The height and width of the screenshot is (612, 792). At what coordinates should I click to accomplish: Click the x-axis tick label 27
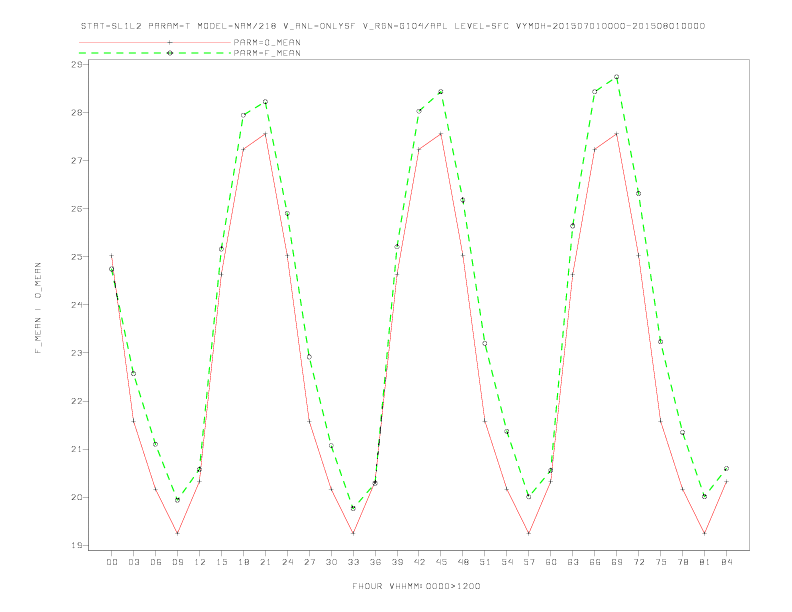pos(309,562)
